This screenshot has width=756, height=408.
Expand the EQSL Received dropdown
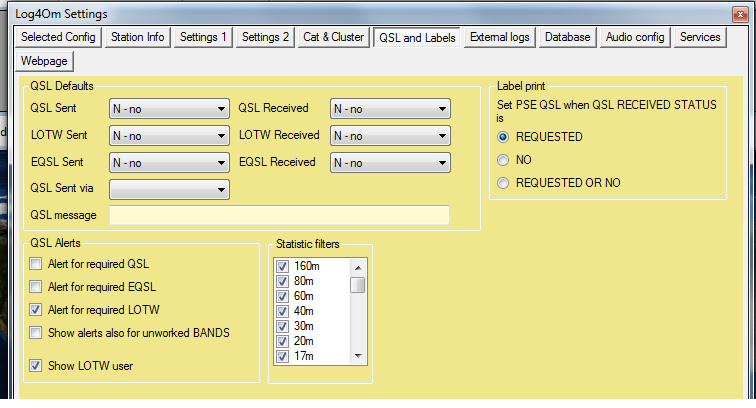coord(390,163)
